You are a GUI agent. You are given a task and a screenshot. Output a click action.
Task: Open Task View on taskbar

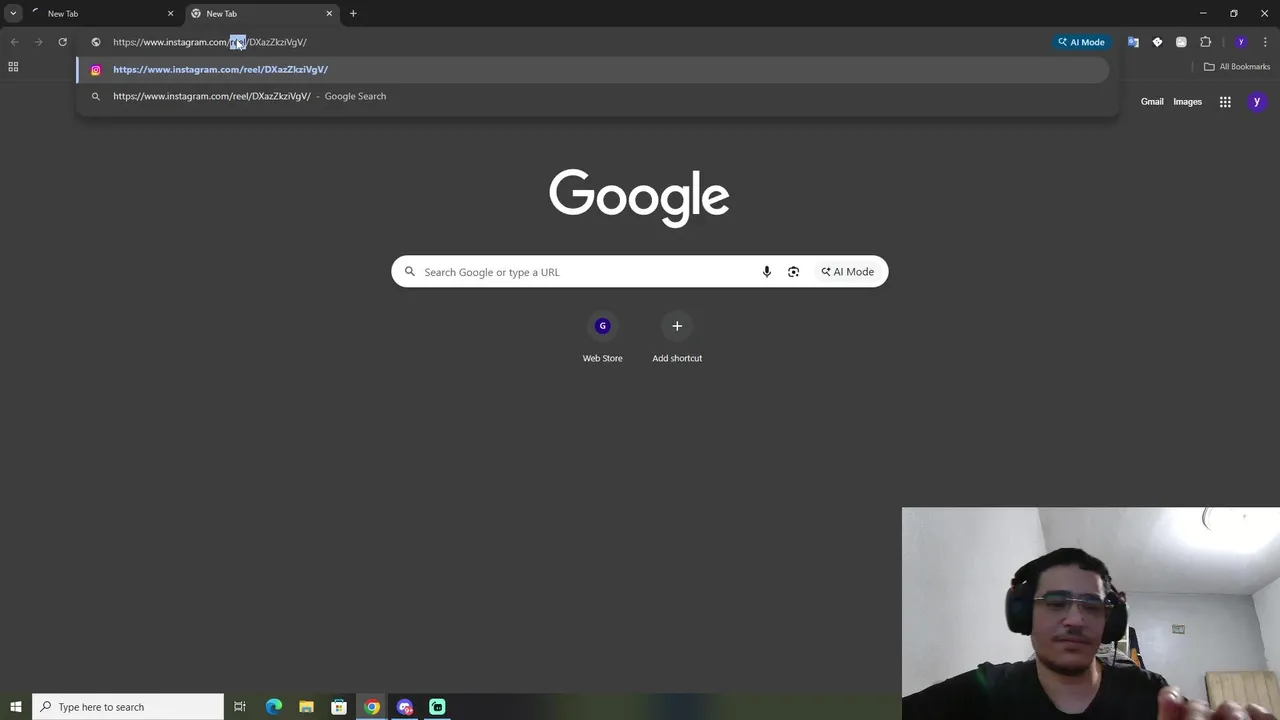pyautogui.click(x=240, y=707)
